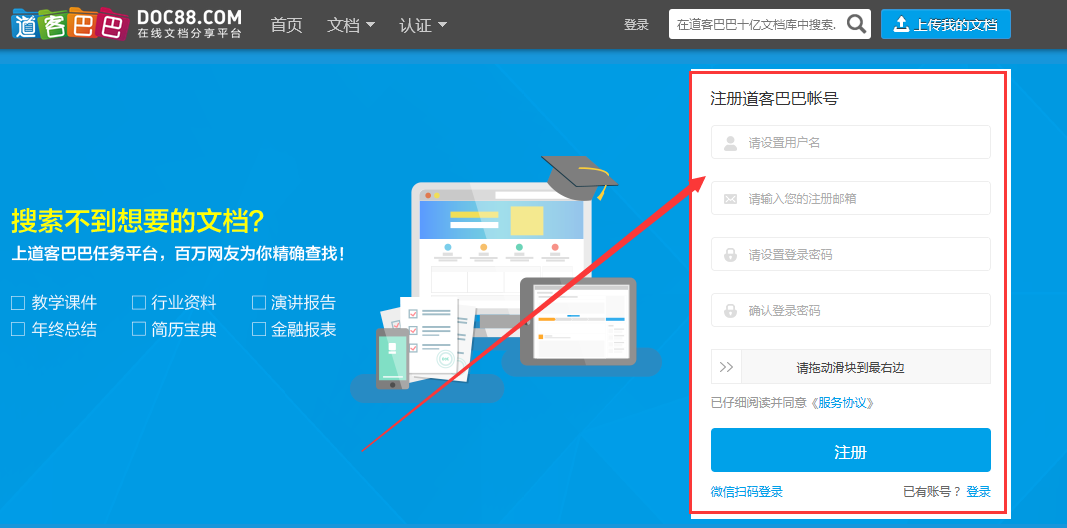Click the user icon in username field
Image resolution: width=1067 pixels, height=528 pixels.
click(731, 143)
